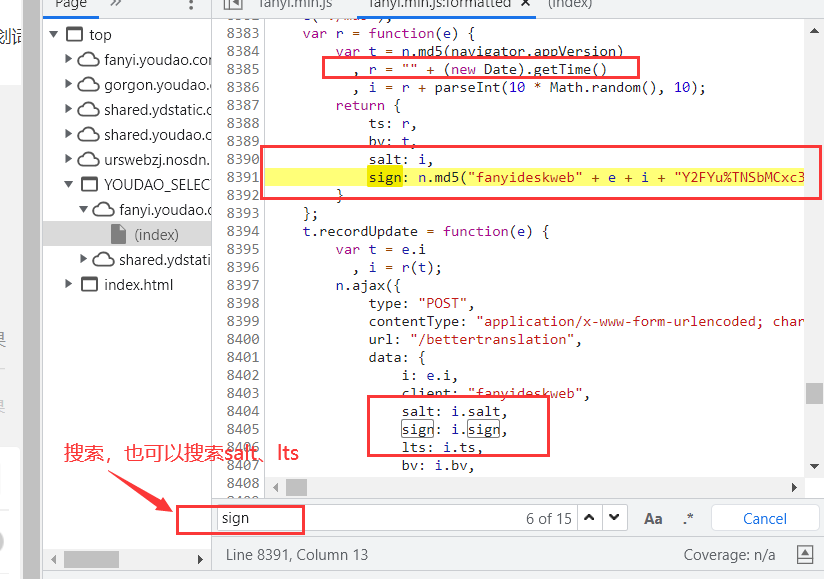Screen dimensions: 824x579
Task: Toggle regular expression (.*) search option
Action: 688,518
